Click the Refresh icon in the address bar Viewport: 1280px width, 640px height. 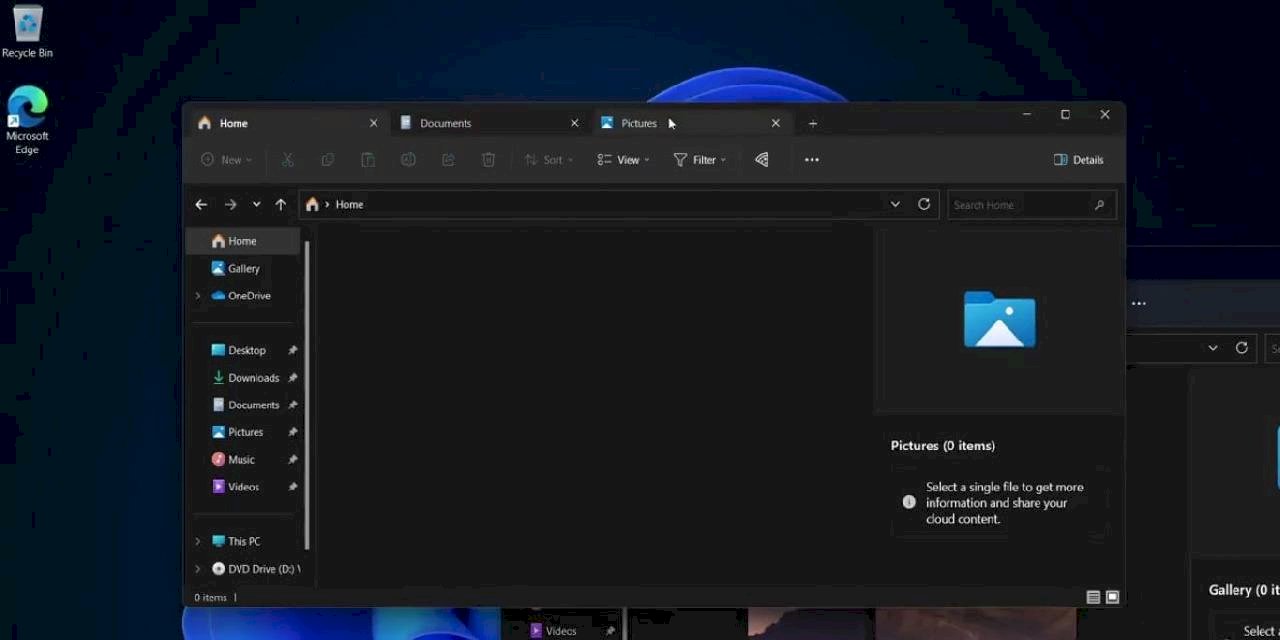tap(923, 204)
